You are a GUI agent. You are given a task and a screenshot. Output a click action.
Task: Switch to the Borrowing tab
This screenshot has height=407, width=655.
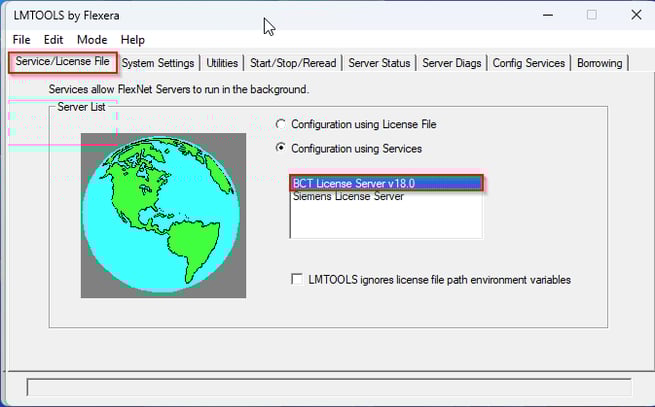(x=599, y=63)
